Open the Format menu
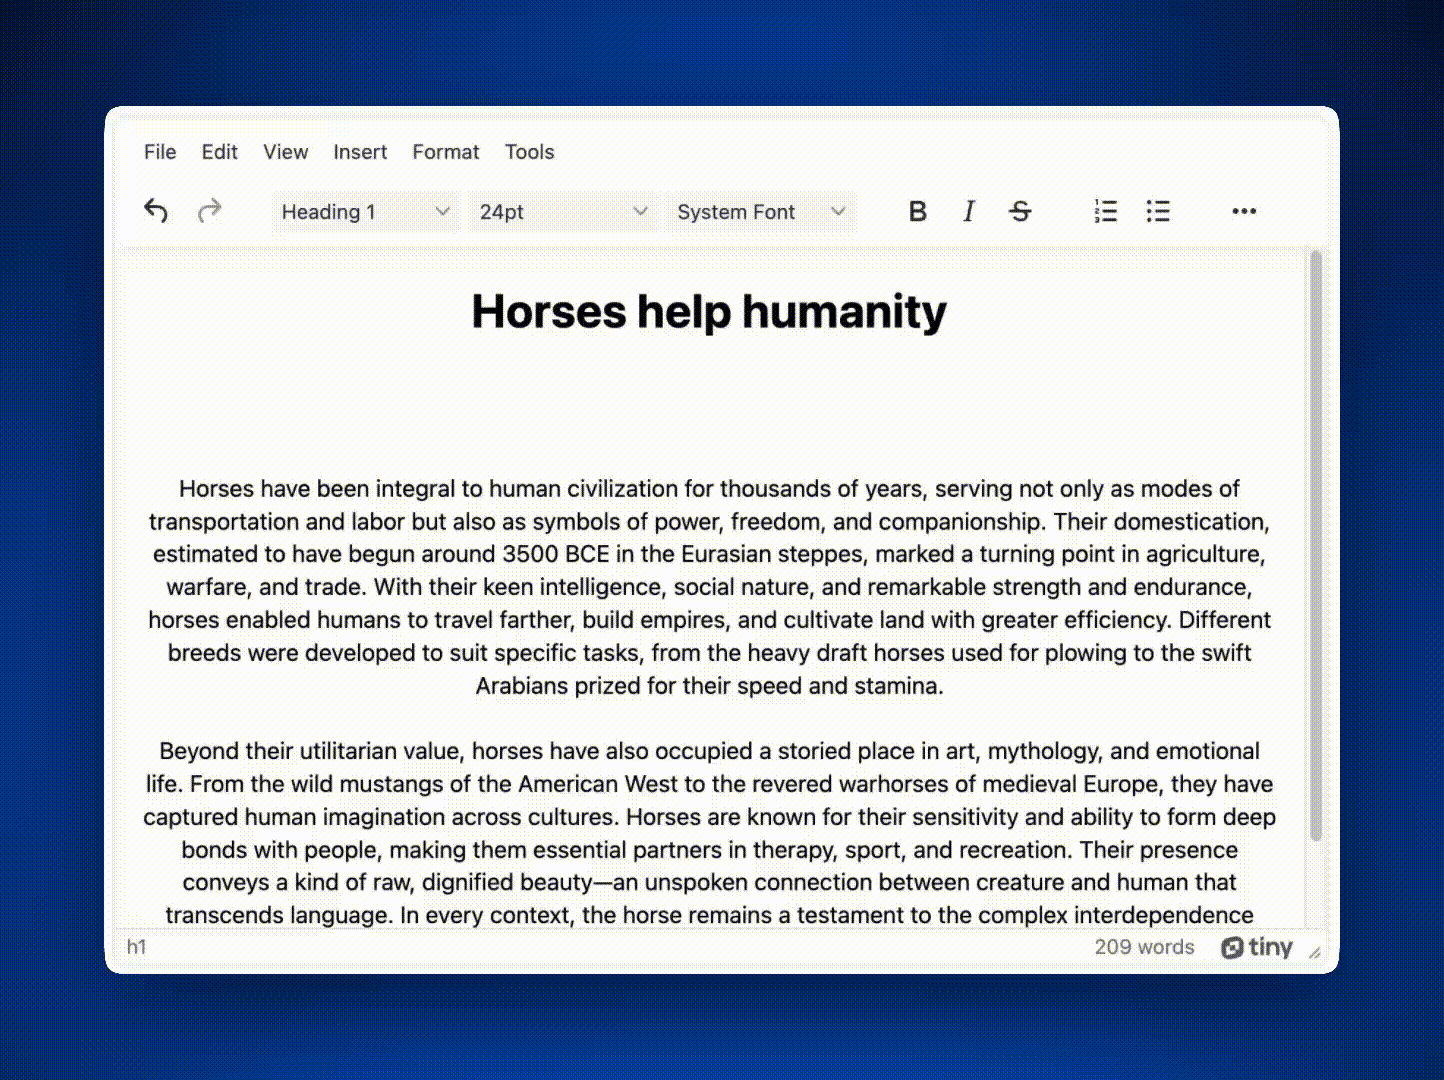This screenshot has height=1080, width=1444. pos(446,152)
